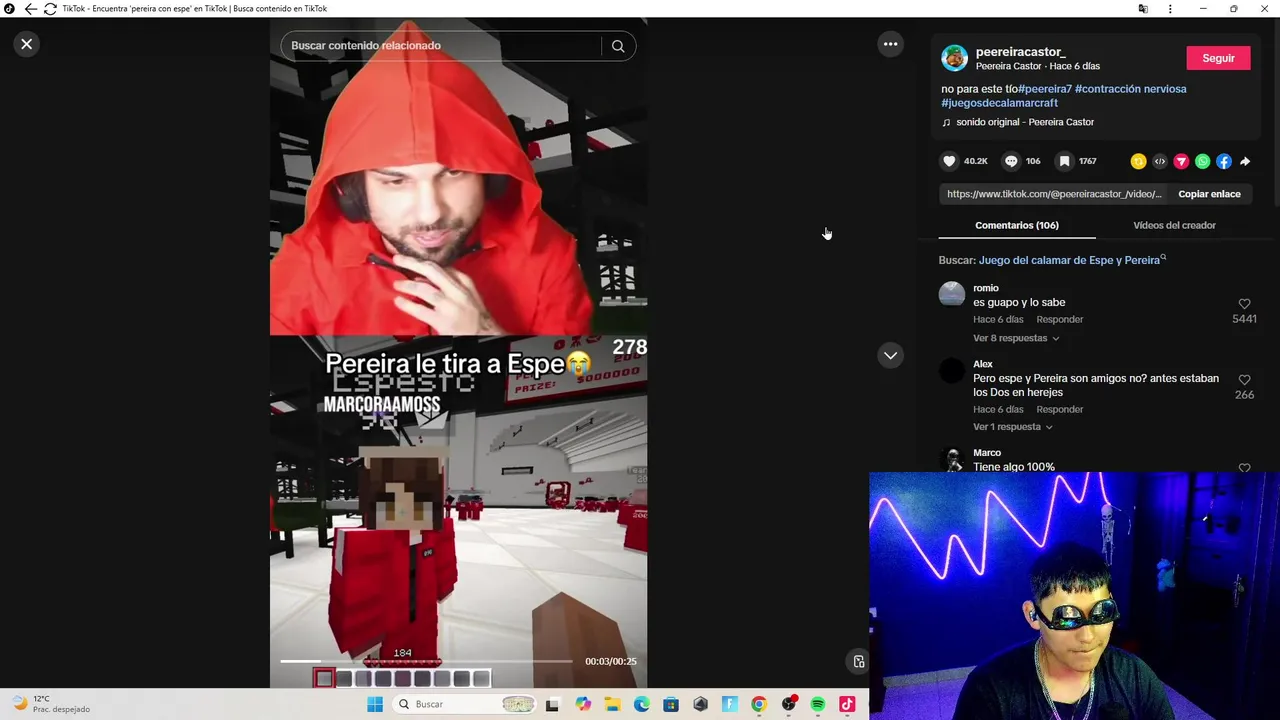1280x720 pixels.
Task: Open commenter name 'Marco'
Action: [987, 453]
